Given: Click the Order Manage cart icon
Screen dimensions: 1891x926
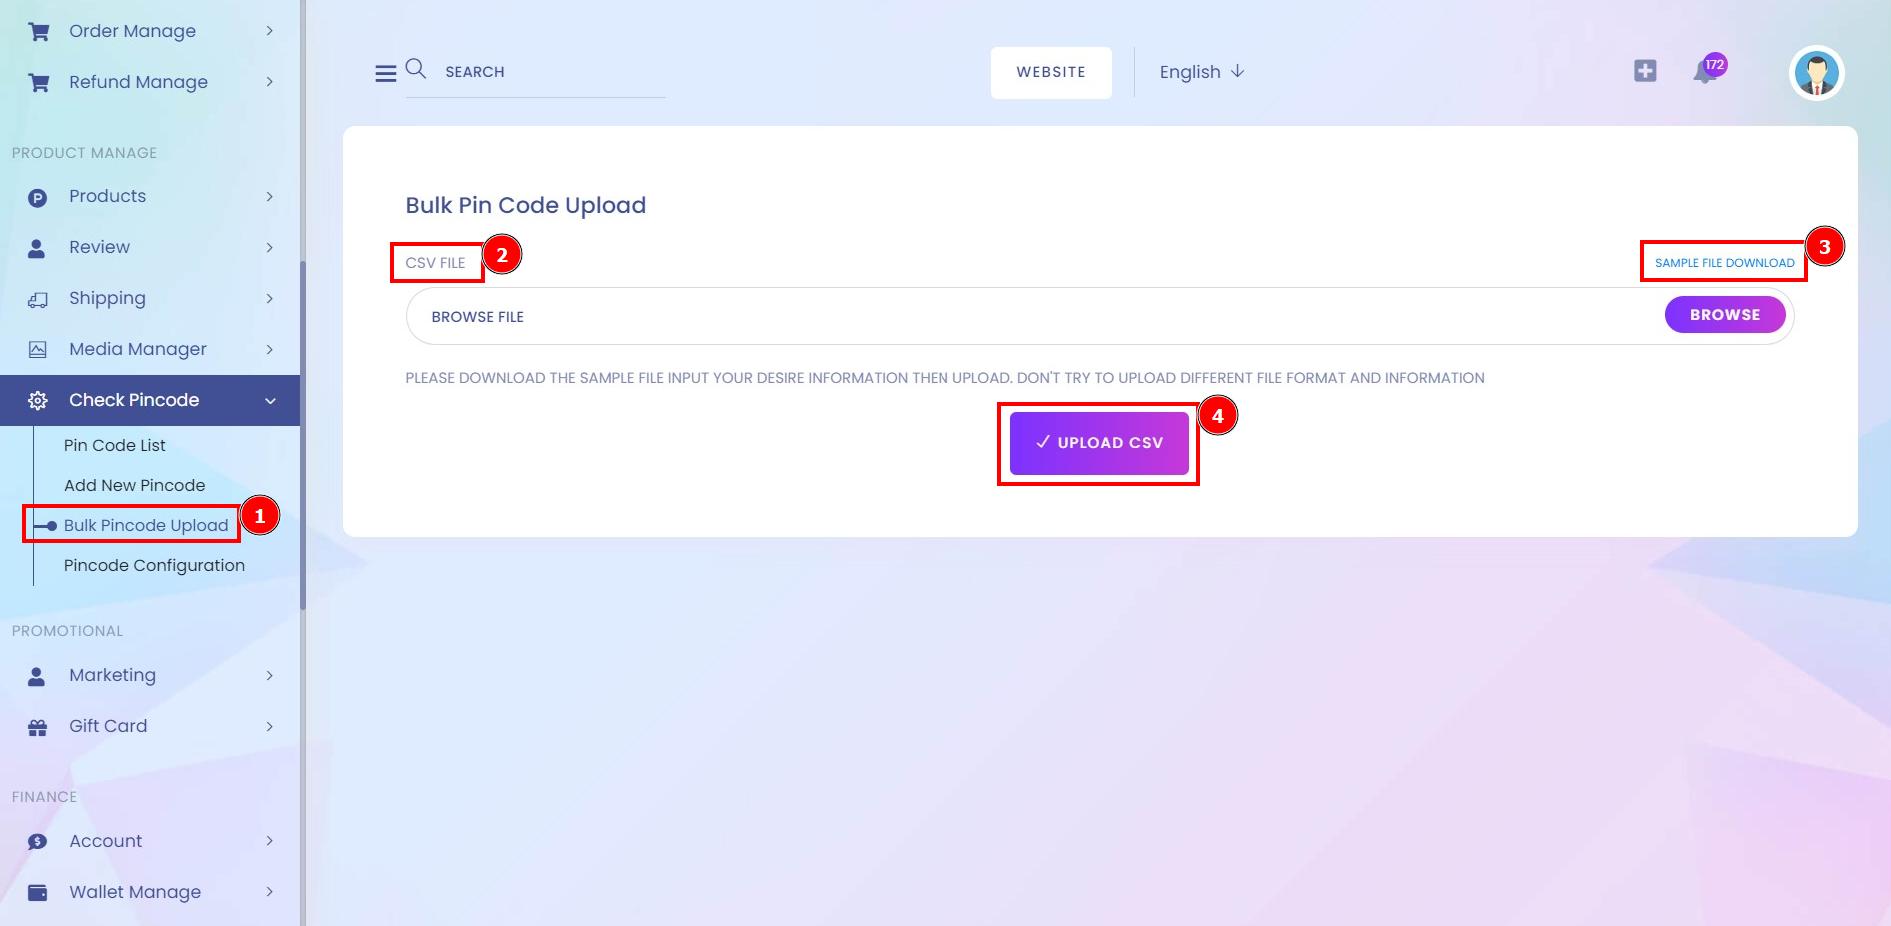Looking at the screenshot, I should click(x=39, y=32).
